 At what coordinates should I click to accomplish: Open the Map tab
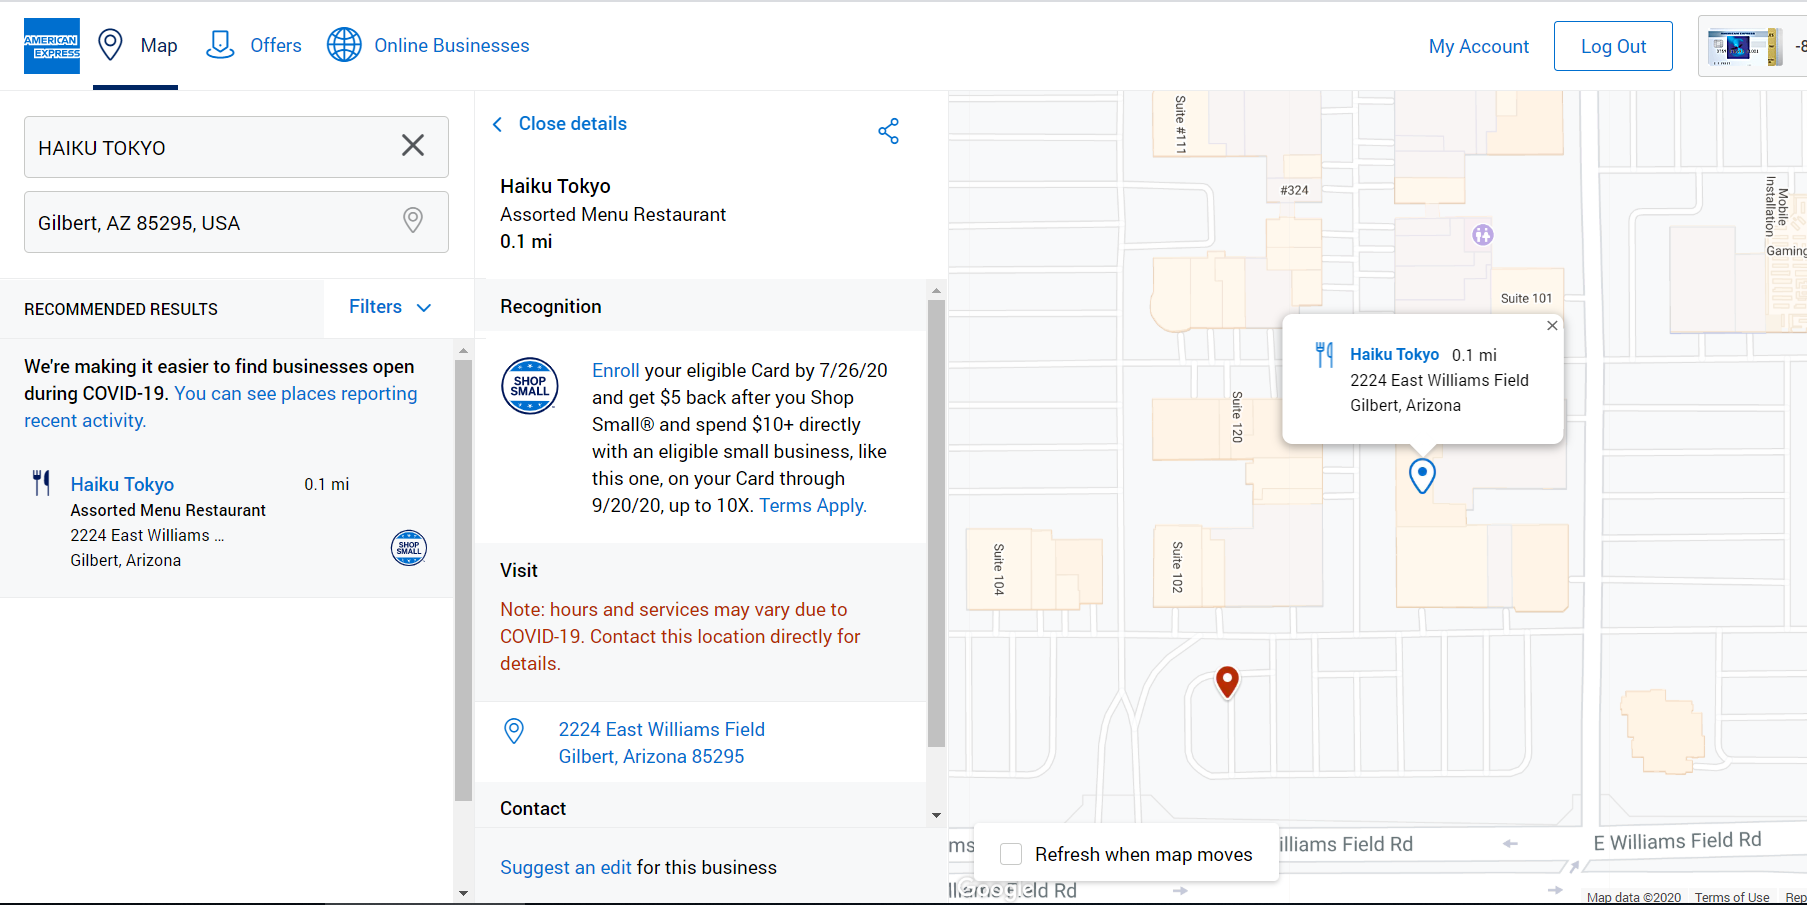136,46
